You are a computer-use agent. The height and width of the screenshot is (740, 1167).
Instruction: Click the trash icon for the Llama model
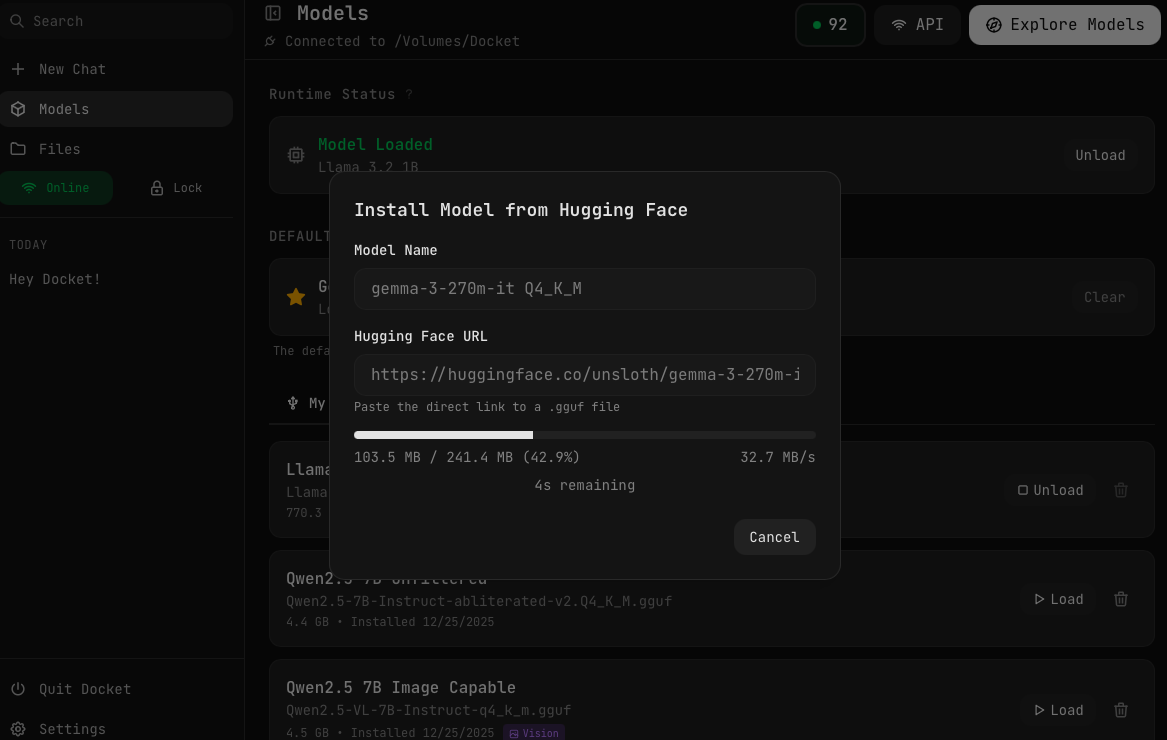(x=1121, y=490)
